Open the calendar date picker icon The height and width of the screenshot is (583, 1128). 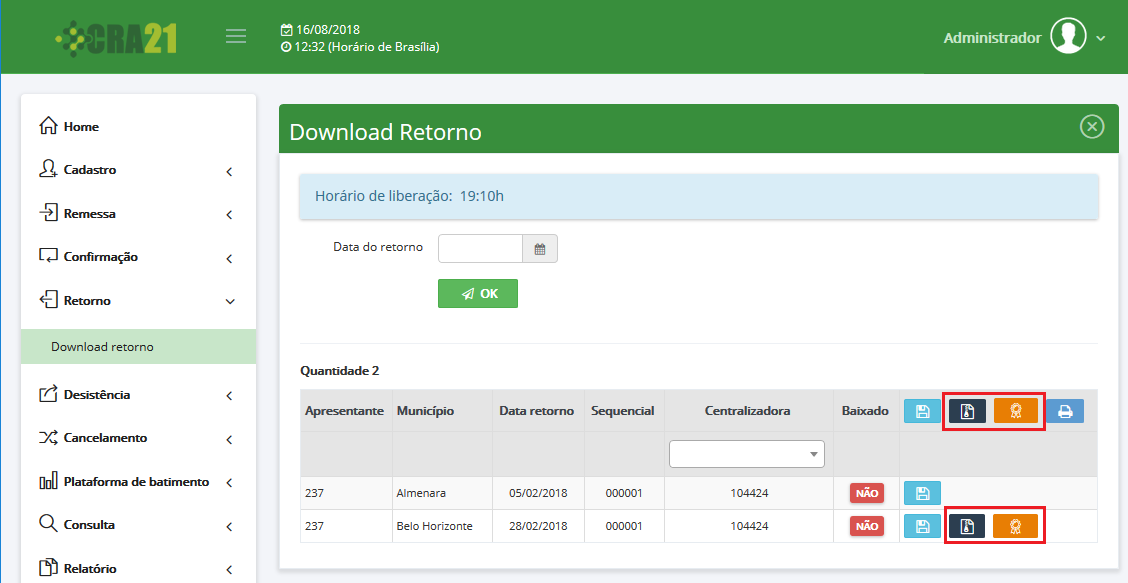pos(540,249)
